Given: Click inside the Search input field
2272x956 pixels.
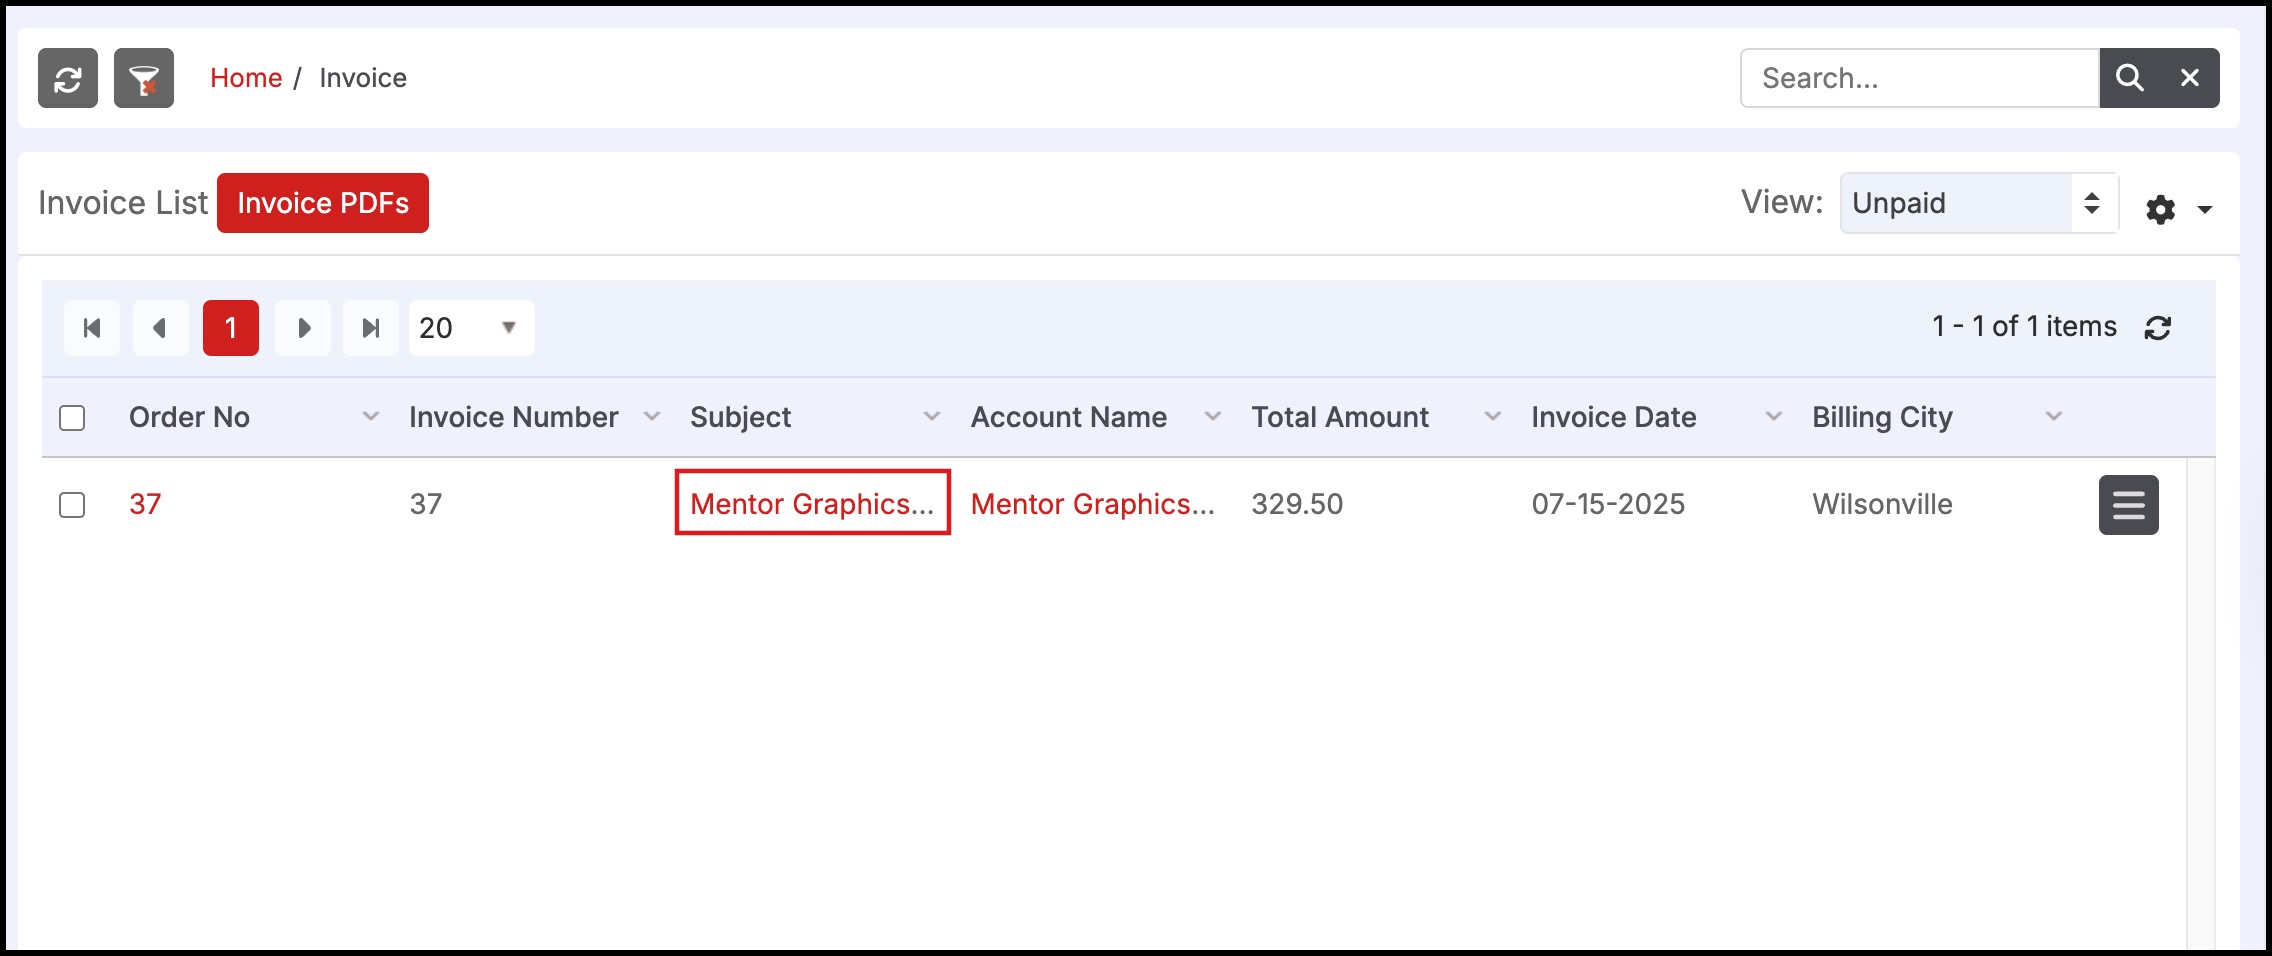Looking at the screenshot, I should [1919, 78].
